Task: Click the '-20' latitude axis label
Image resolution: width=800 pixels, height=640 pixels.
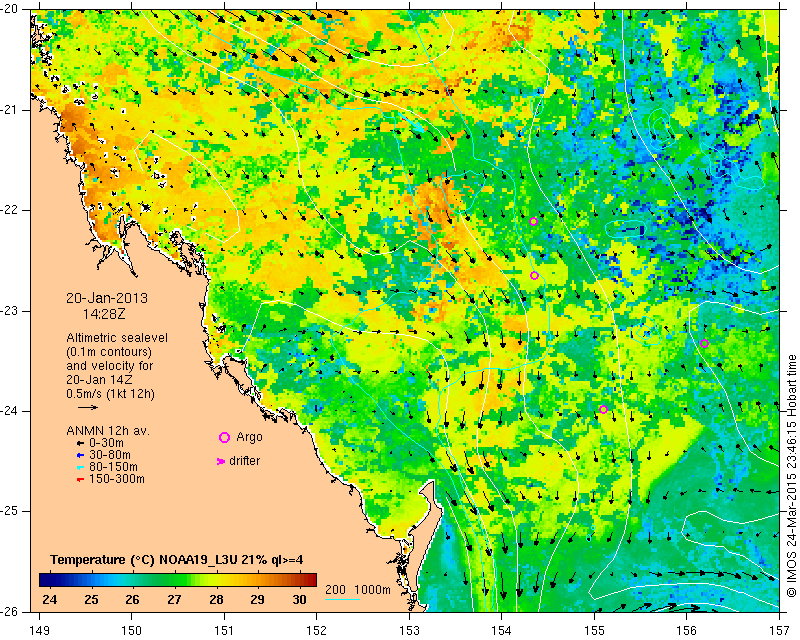Action: (9, 10)
